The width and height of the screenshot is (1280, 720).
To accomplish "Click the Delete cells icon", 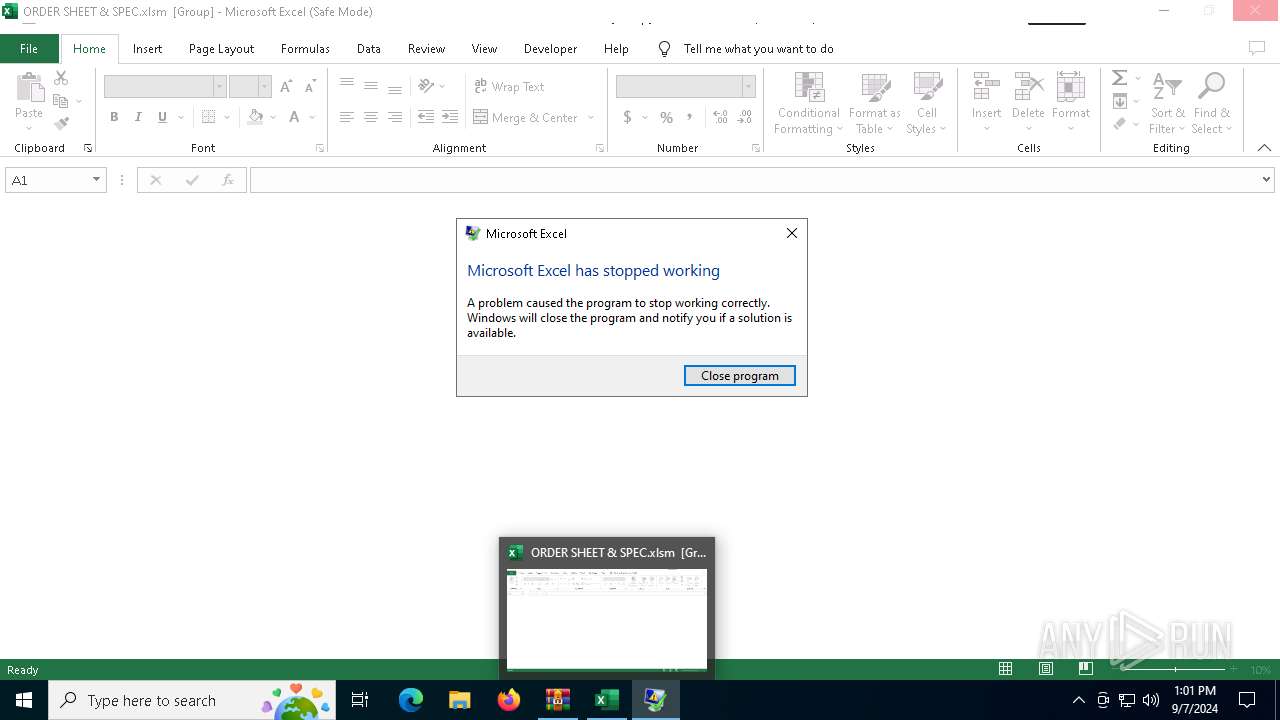I will tap(1028, 87).
